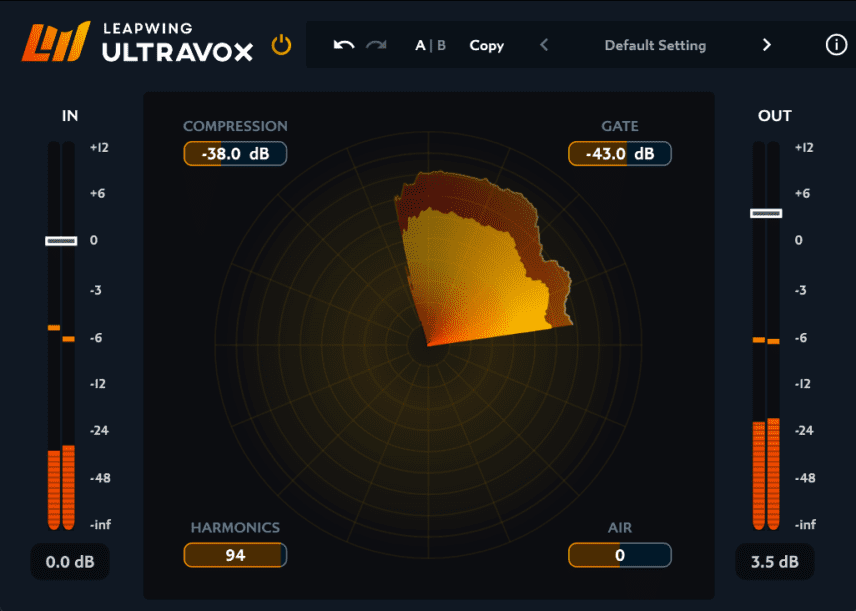Go to next preset with right chevron
The image size is (856, 611).
pyautogui.click(x=766, y=45)
